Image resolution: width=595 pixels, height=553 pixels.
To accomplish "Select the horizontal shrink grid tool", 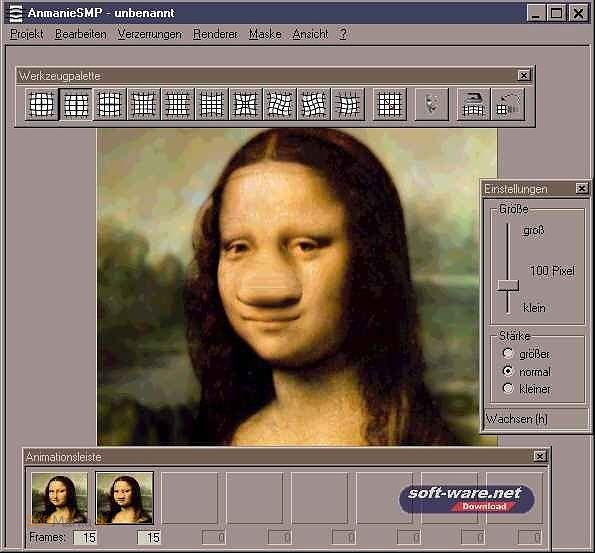I will [178, 104].
